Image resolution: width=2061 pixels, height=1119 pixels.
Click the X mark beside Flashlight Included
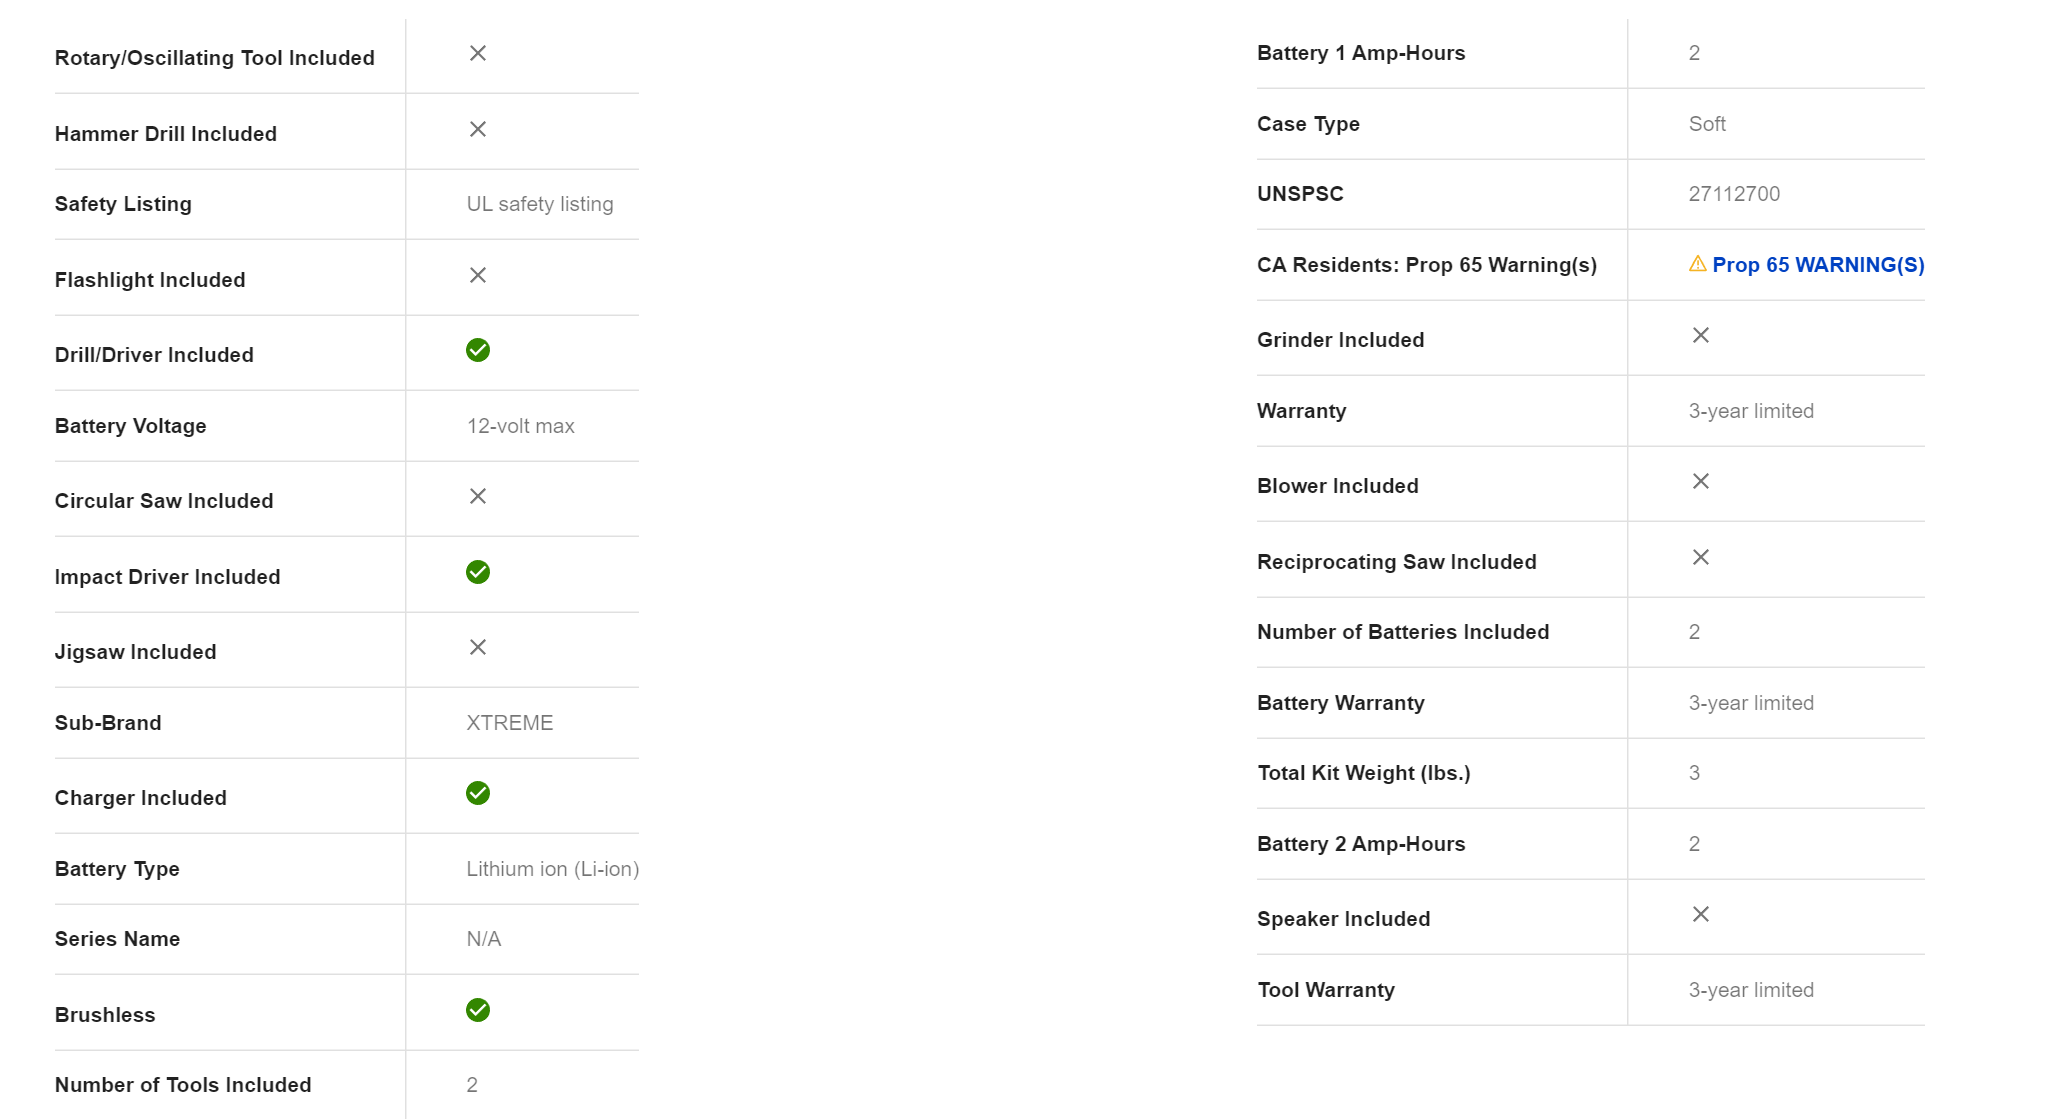478,275
